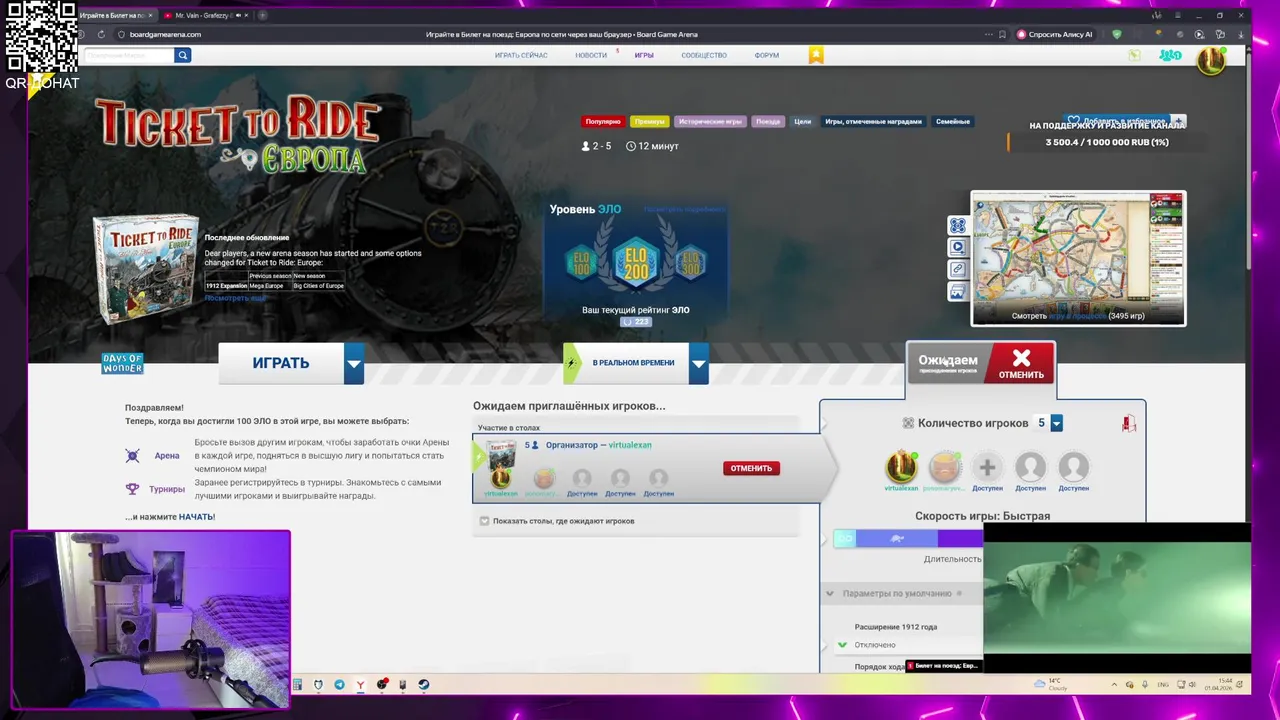
Task: Click the 'Турниры' label
Action: pyautogui.click(x=167, y=489)
